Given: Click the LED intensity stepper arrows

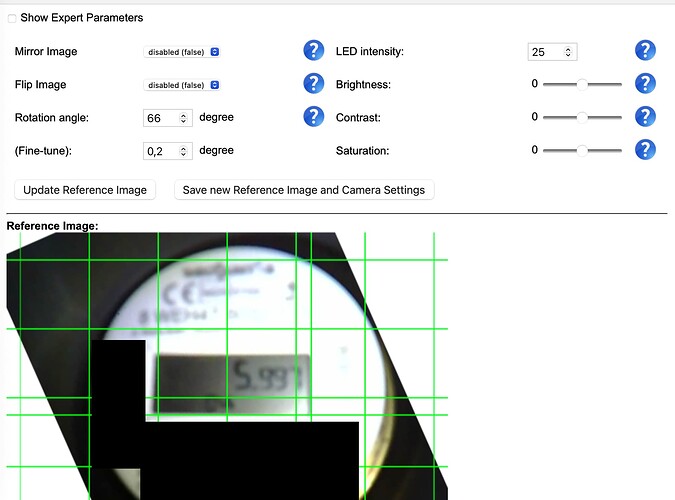Looking at the screenshot, I should [x=568, y=52].
